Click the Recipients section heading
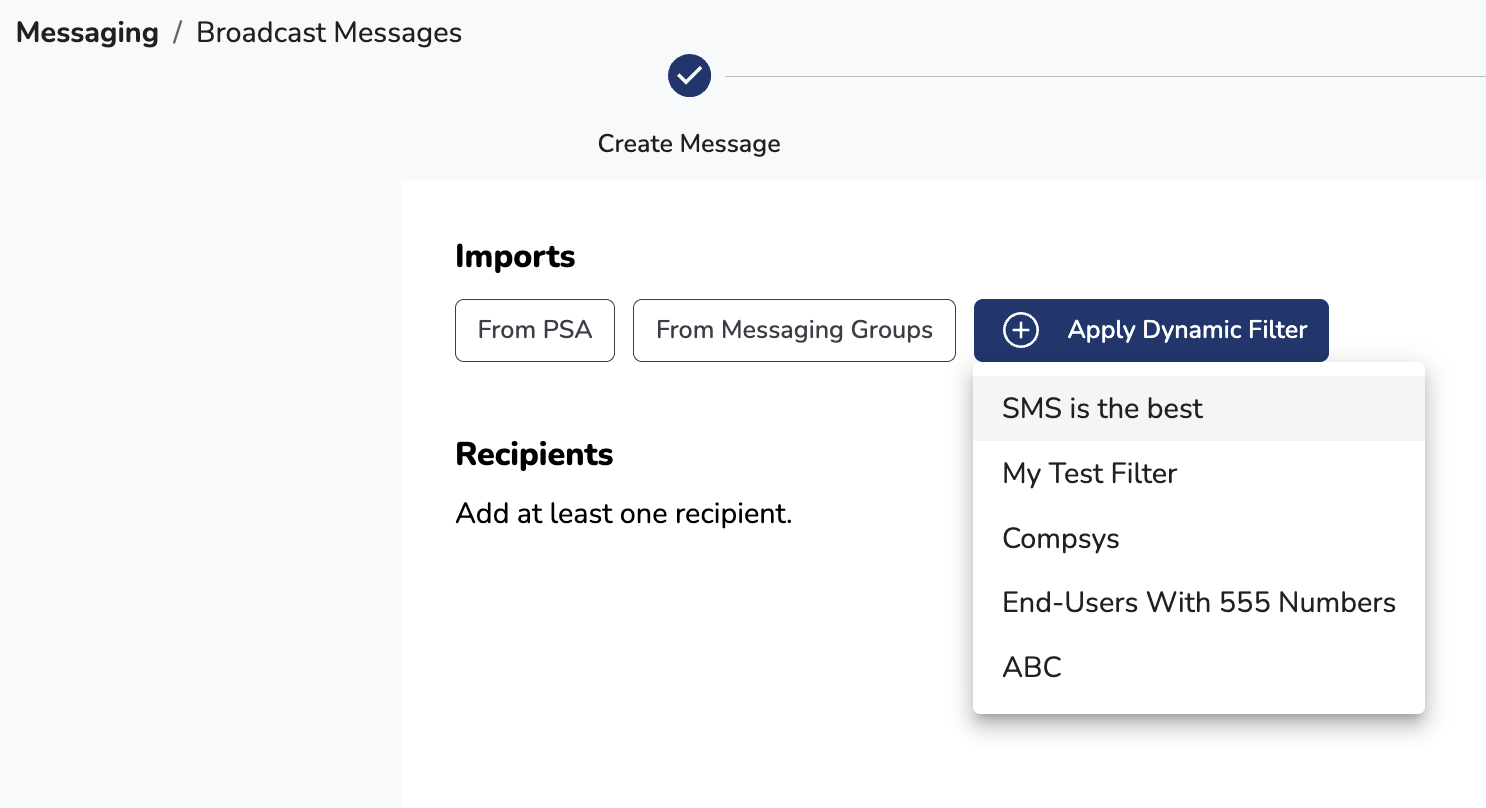Viewport: 1486px width, 808px height. click(534, 454)
